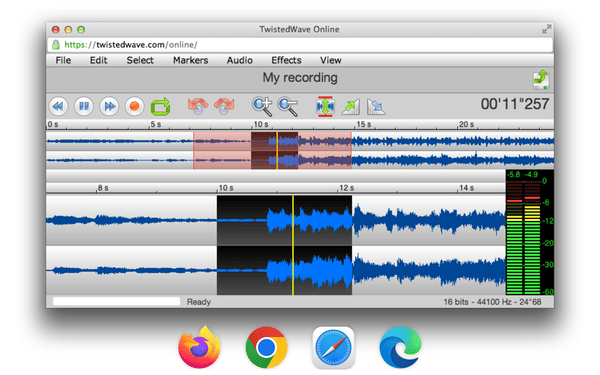This screenshot has height=375, width=600.
Task: Click the 12 s mark on detail ruler
Action: (347, 188)
